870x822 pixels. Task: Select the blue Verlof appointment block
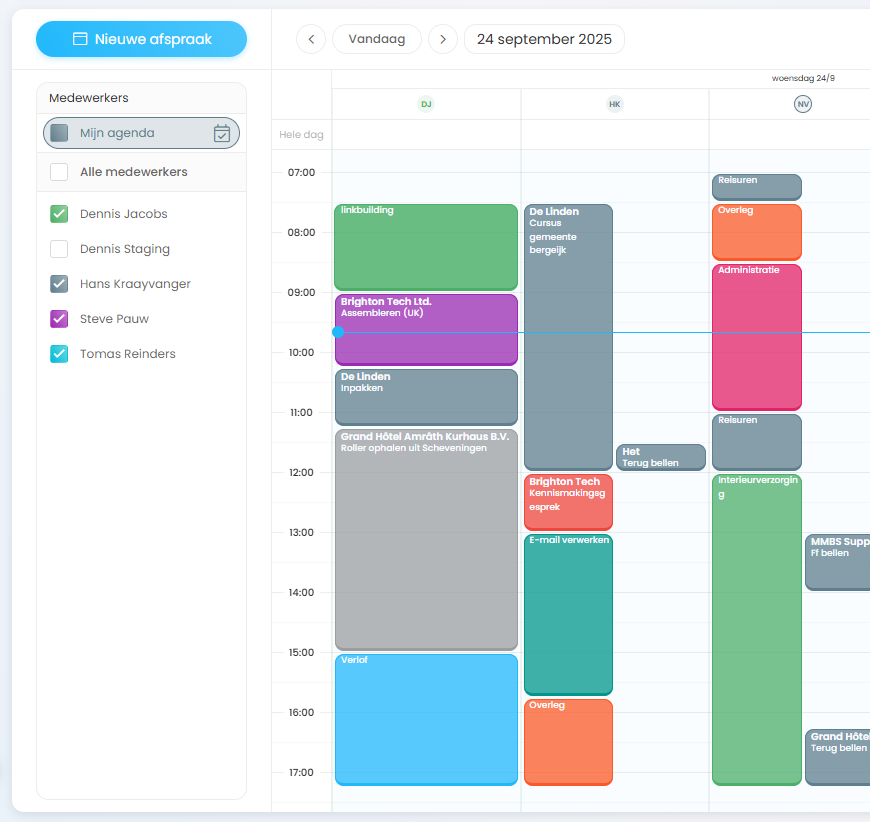coord(425,720)
